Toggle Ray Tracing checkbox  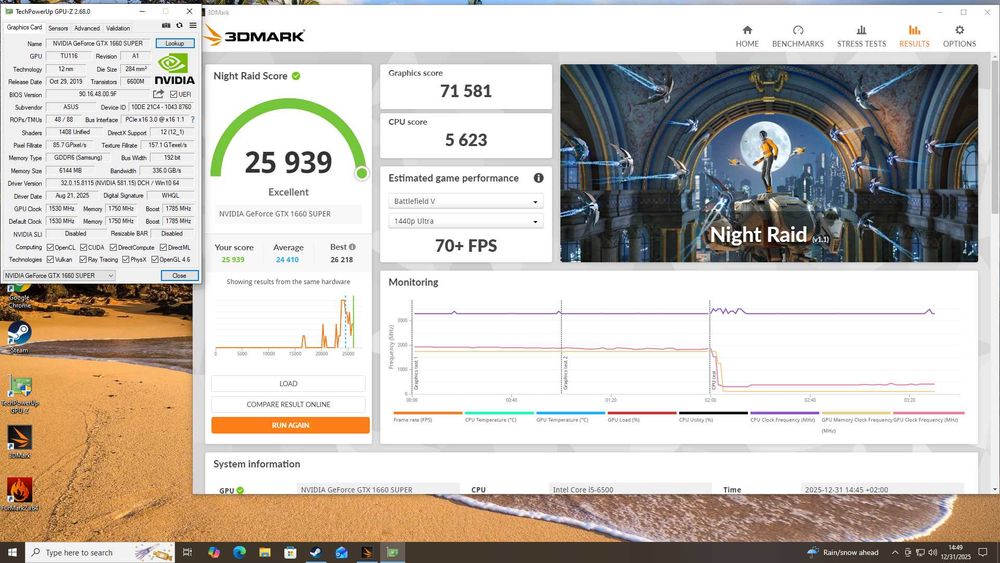[83, 260]
